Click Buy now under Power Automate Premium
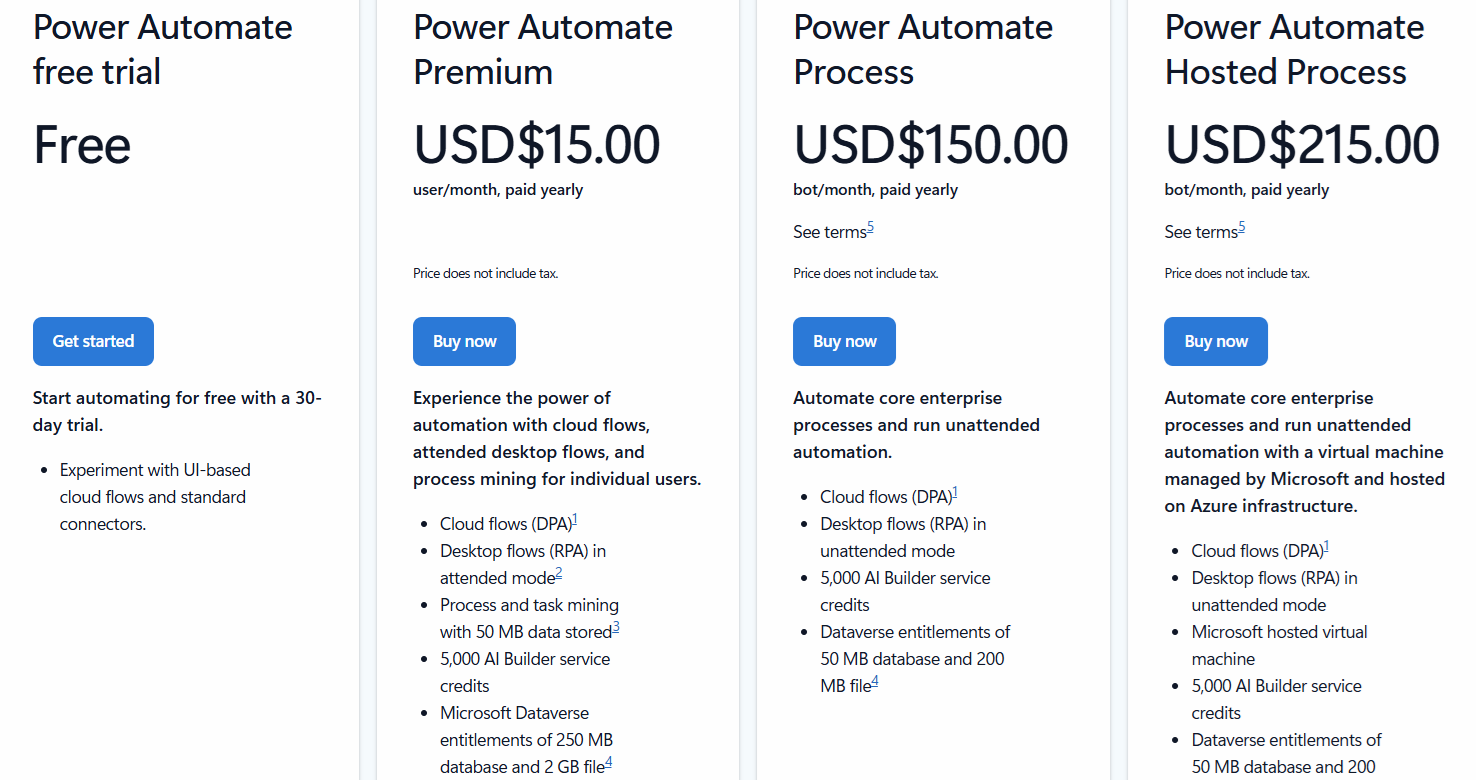1476x780 pixels. click(x=464, y=341)
